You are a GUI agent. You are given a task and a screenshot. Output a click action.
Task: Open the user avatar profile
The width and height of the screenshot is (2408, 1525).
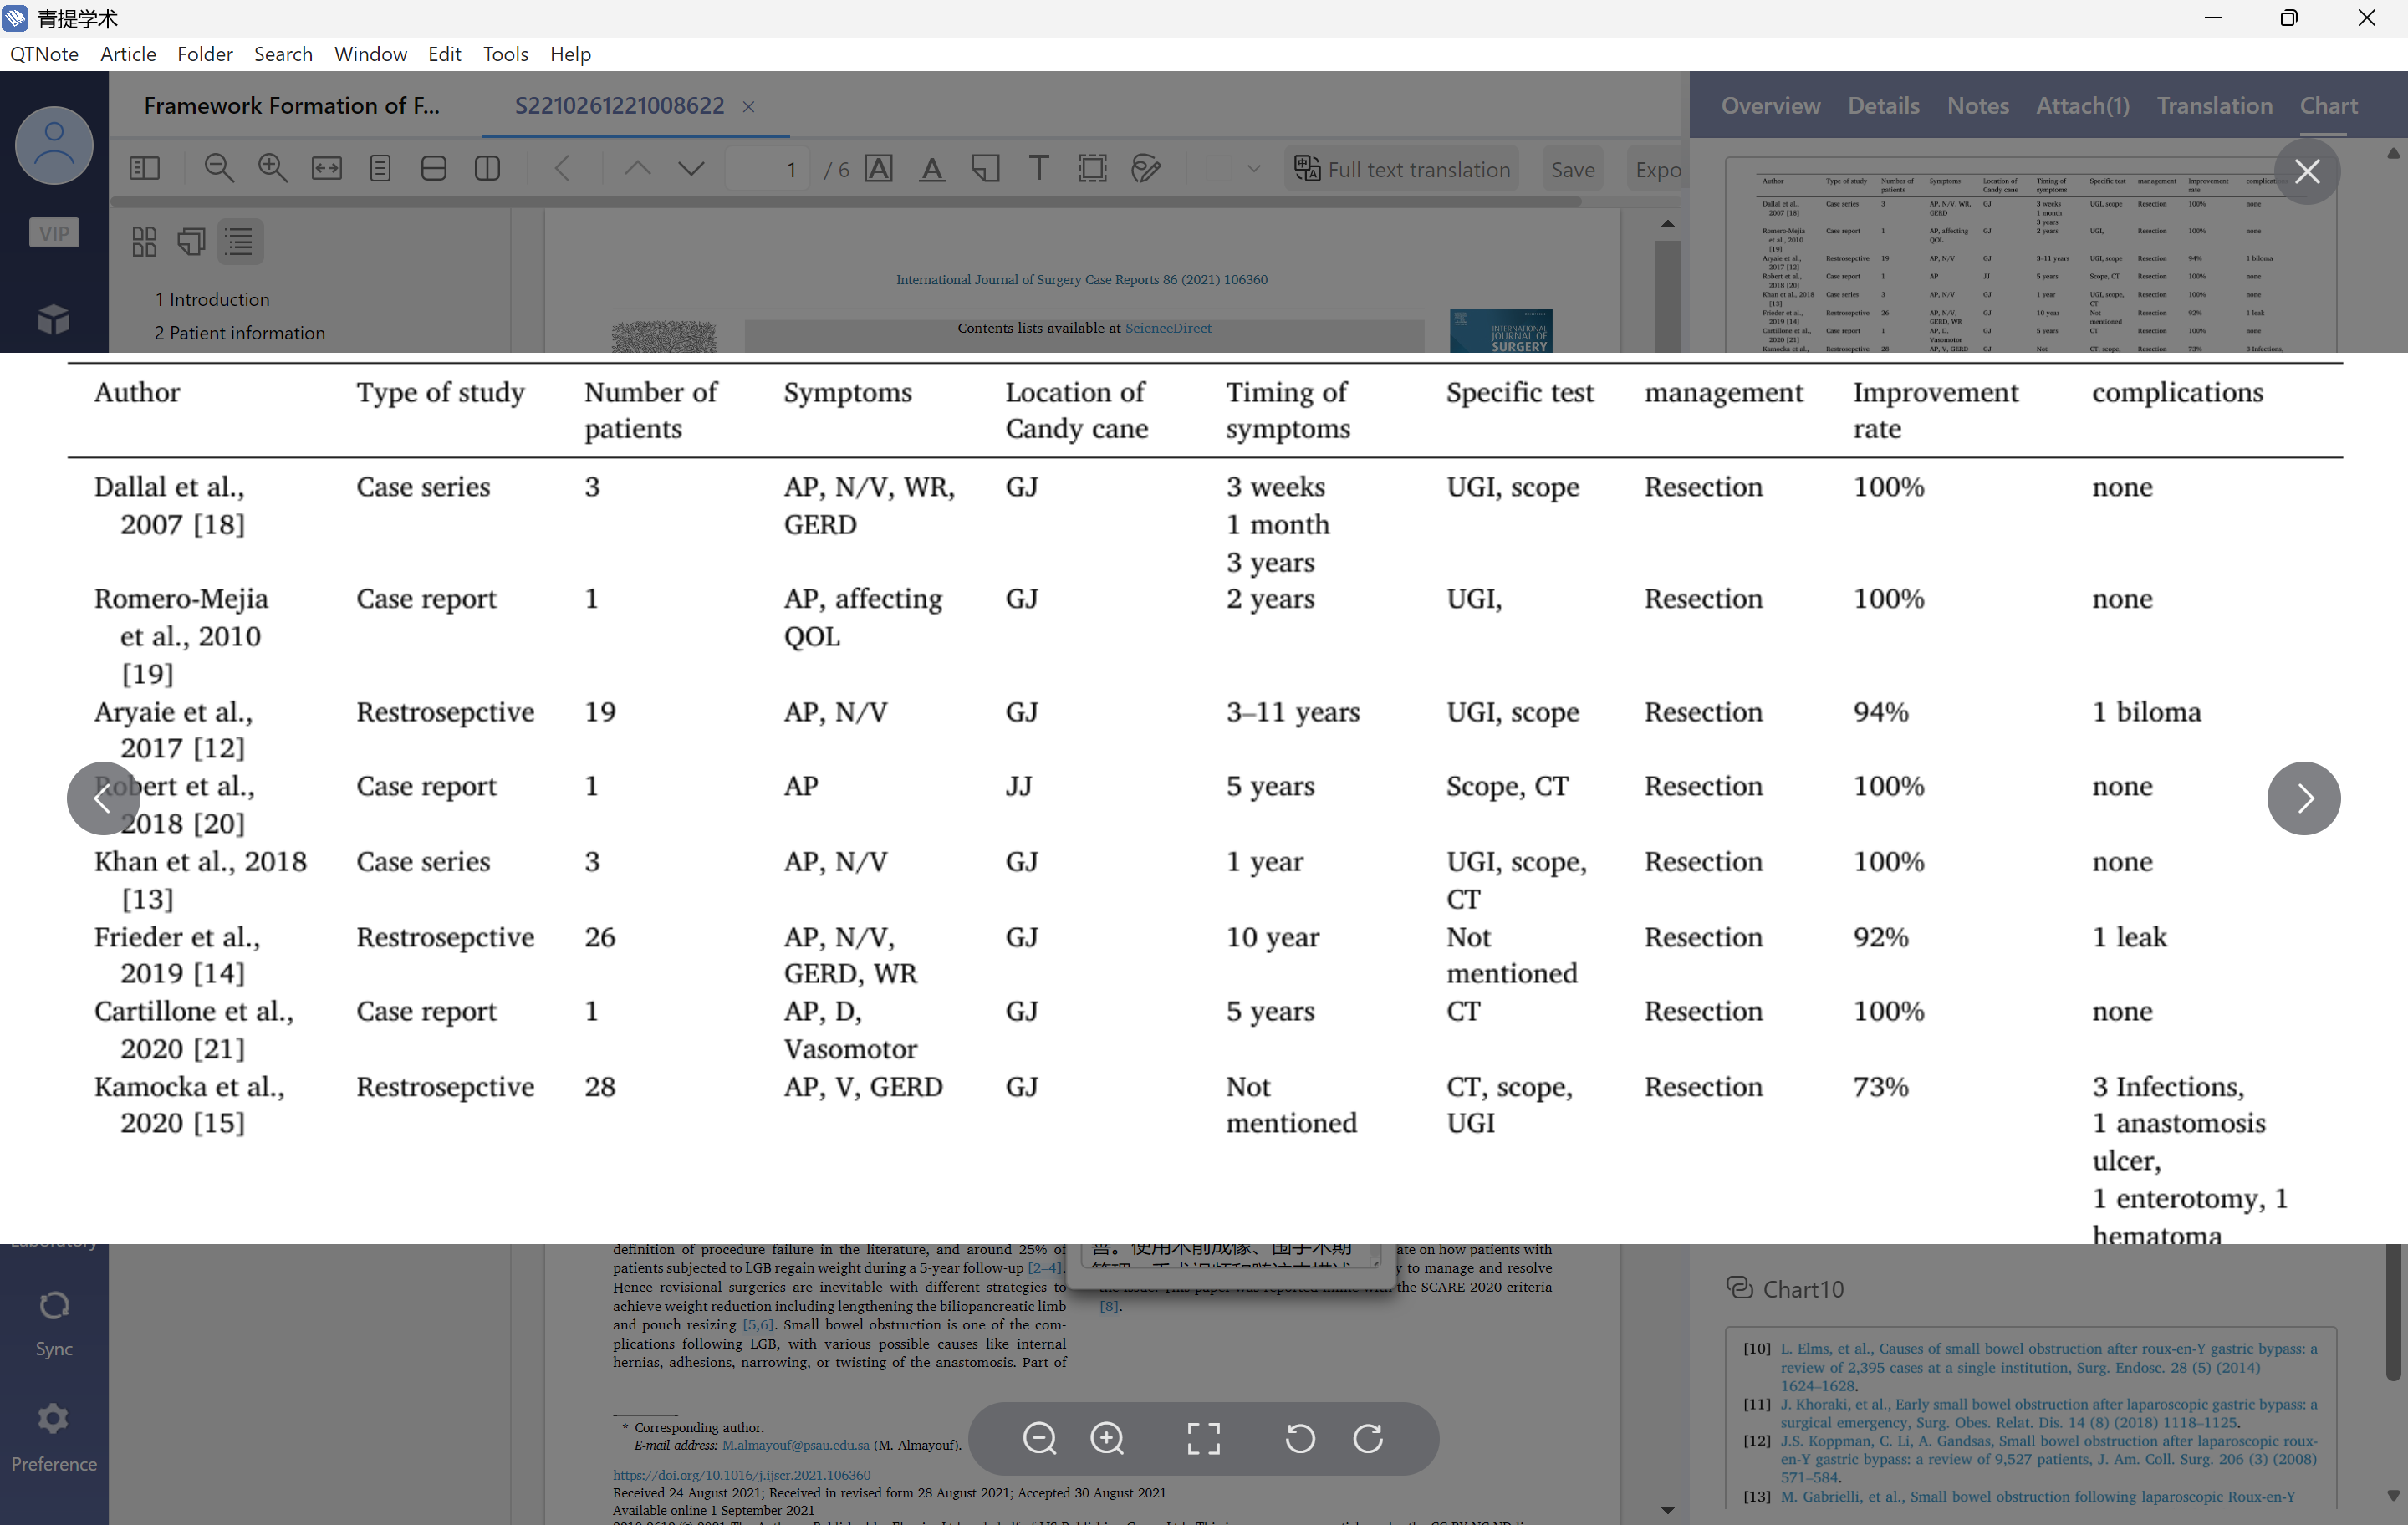[54, 146]
